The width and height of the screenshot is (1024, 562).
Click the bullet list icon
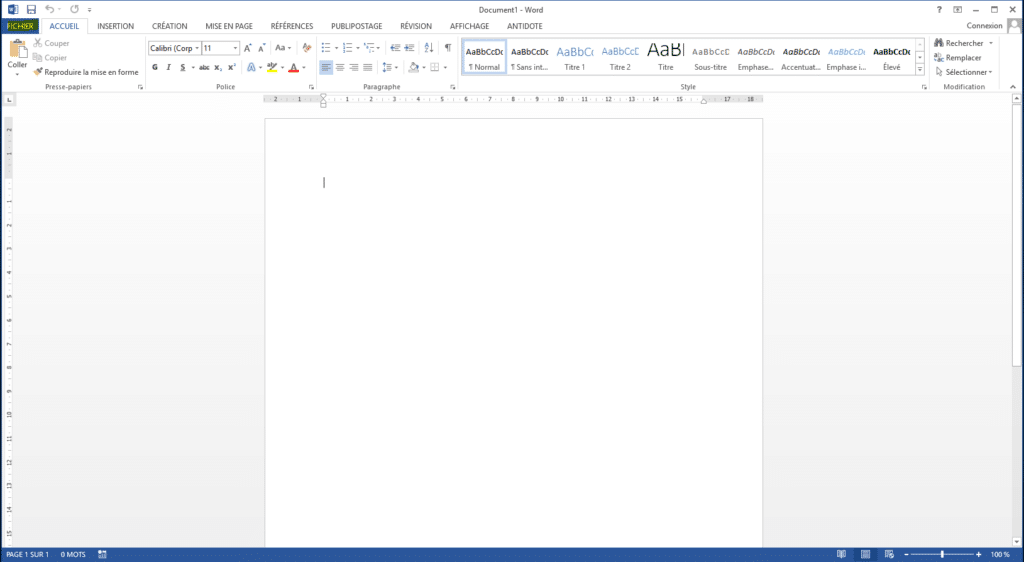tap(325, 48)
